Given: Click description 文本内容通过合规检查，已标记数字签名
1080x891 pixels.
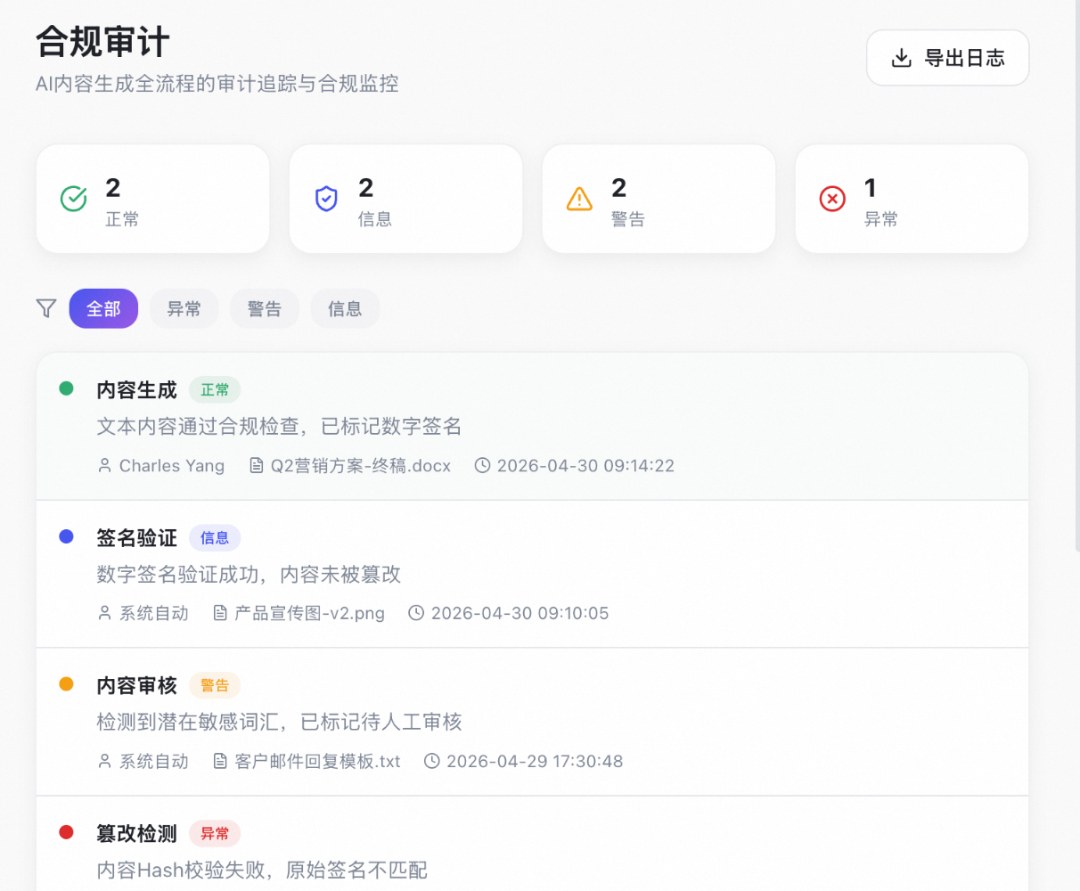Looking at the screenshot, I should 279,426.
